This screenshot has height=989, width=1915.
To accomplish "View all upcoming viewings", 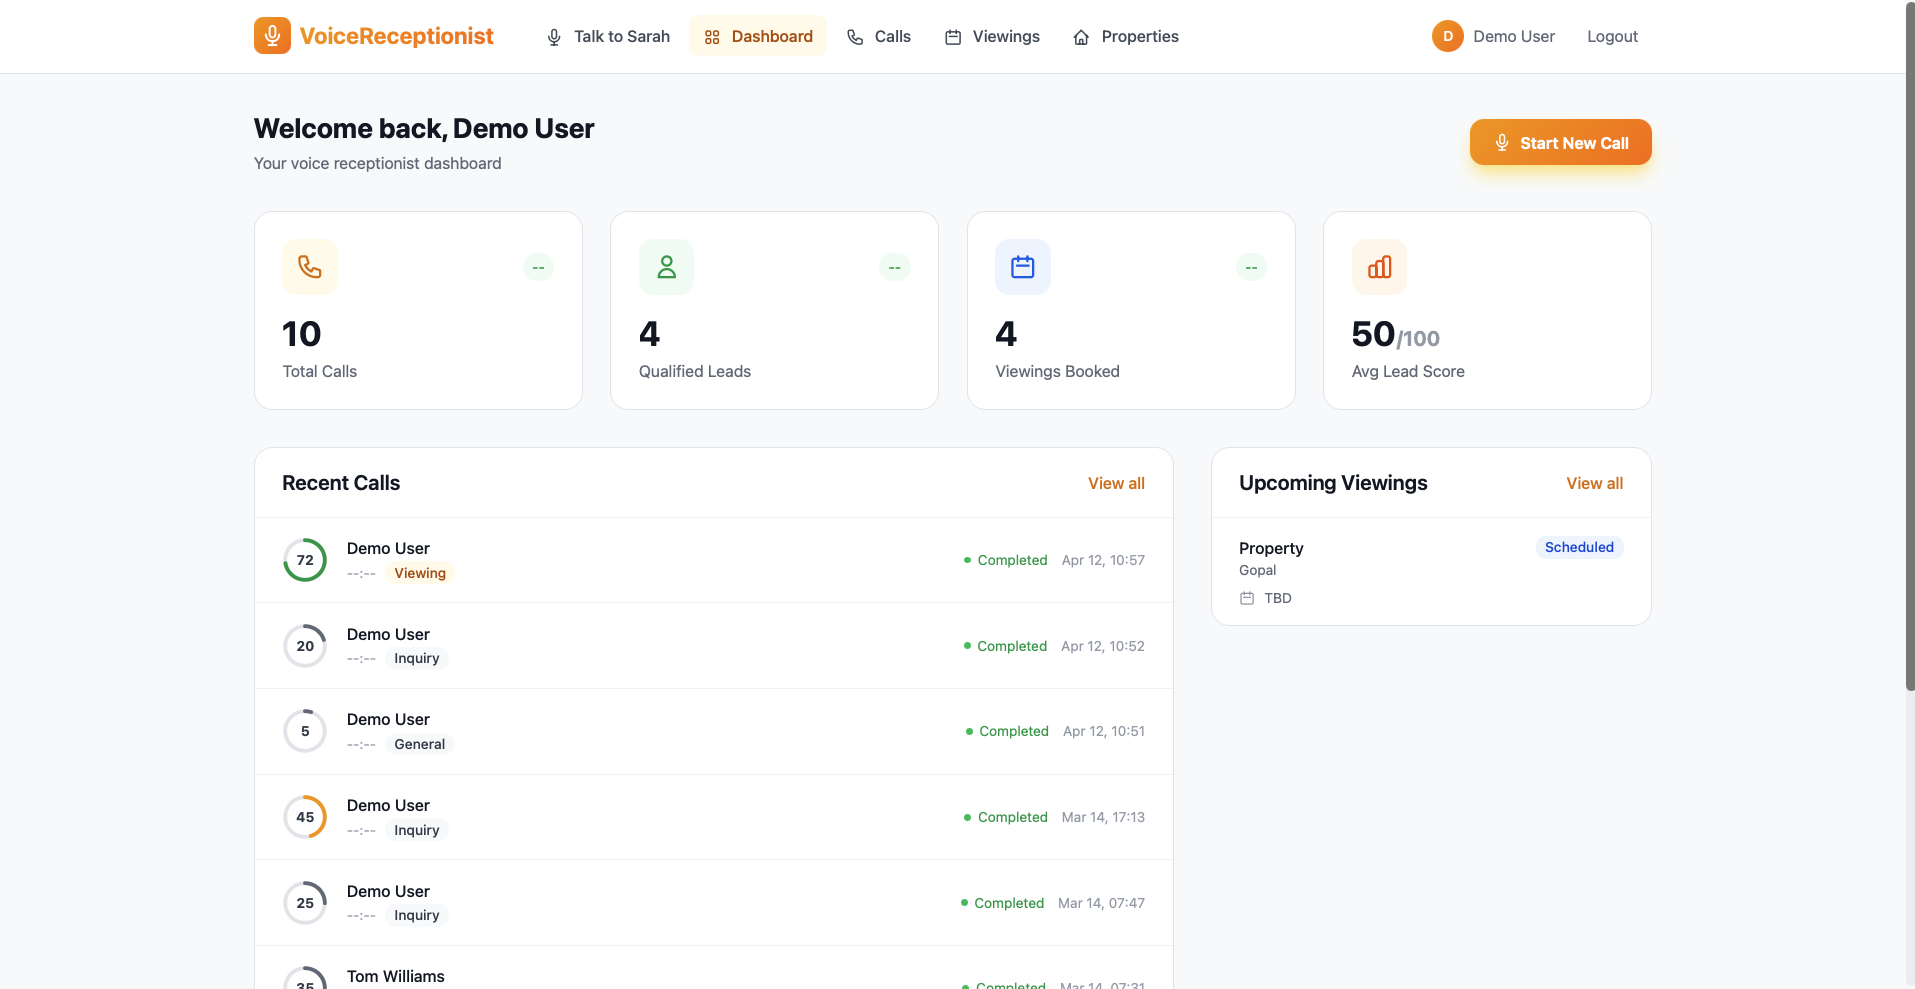I will [1594, 483].
